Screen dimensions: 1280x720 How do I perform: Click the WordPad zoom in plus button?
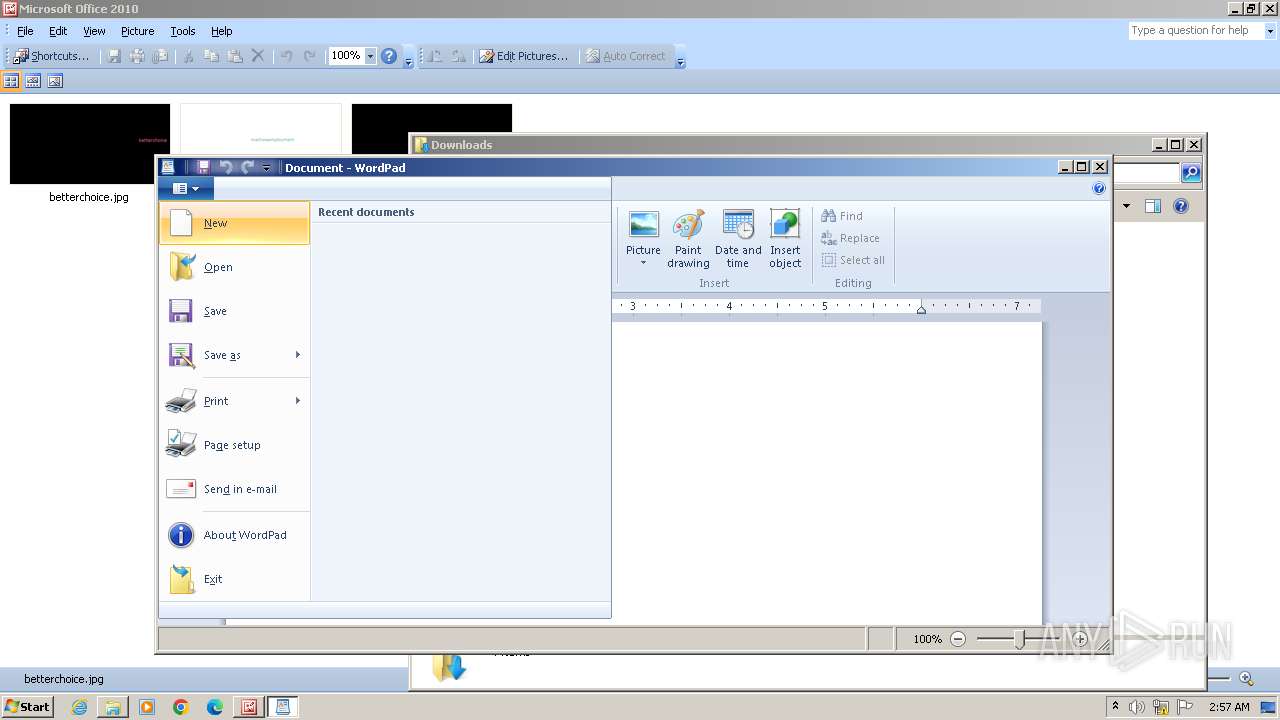point(1080,639)
